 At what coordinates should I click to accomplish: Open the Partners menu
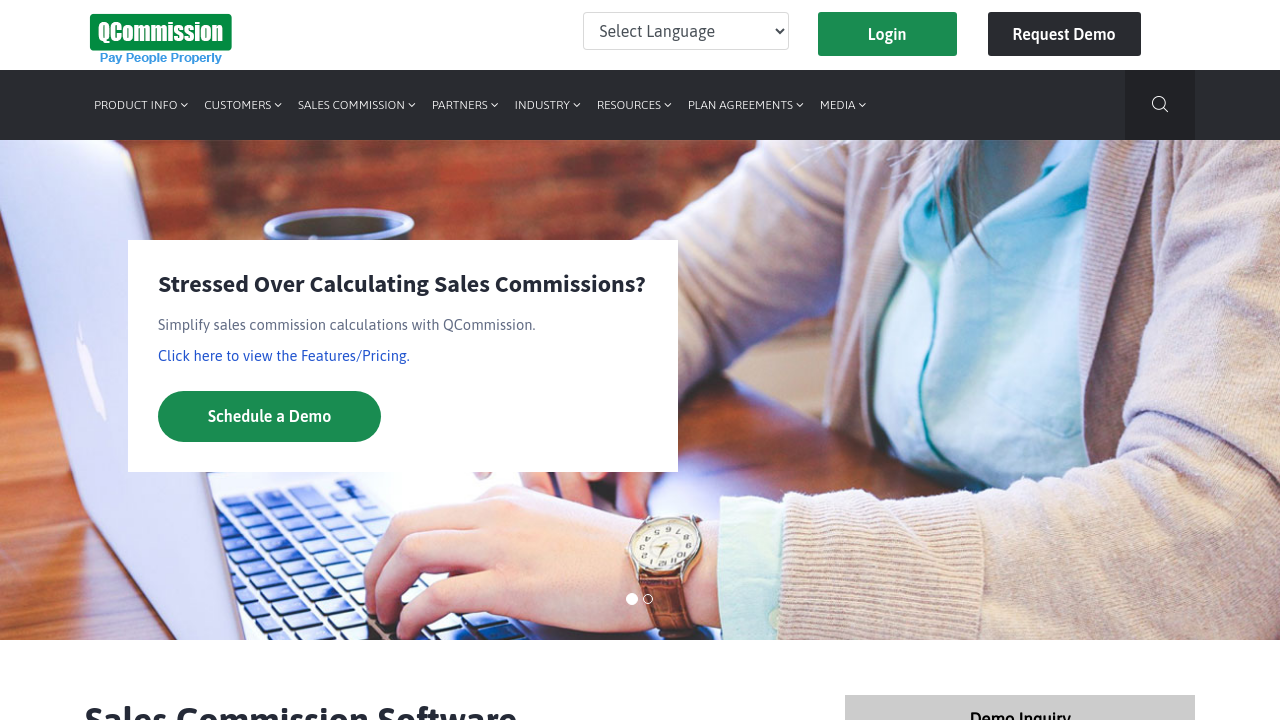coord(465,105)
